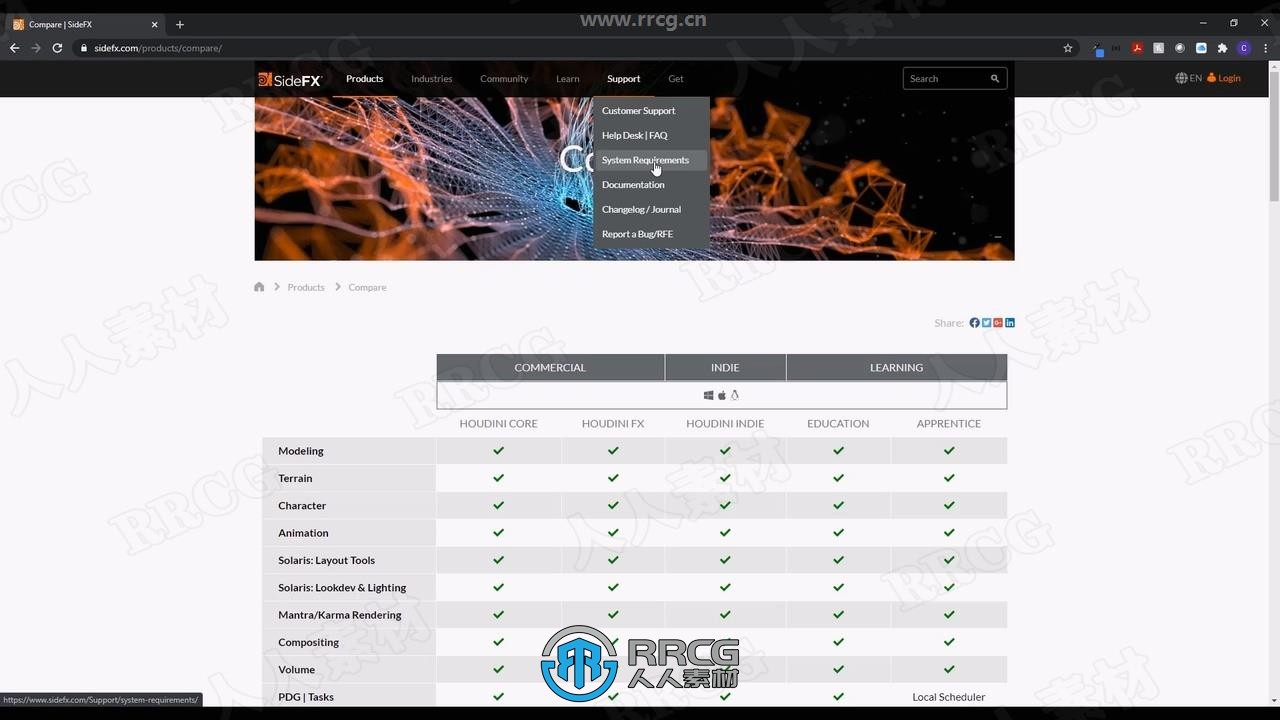Click the Modeling row label
Screen dimensions: 1280x720
pyautogui.click(x=301, y=451)
